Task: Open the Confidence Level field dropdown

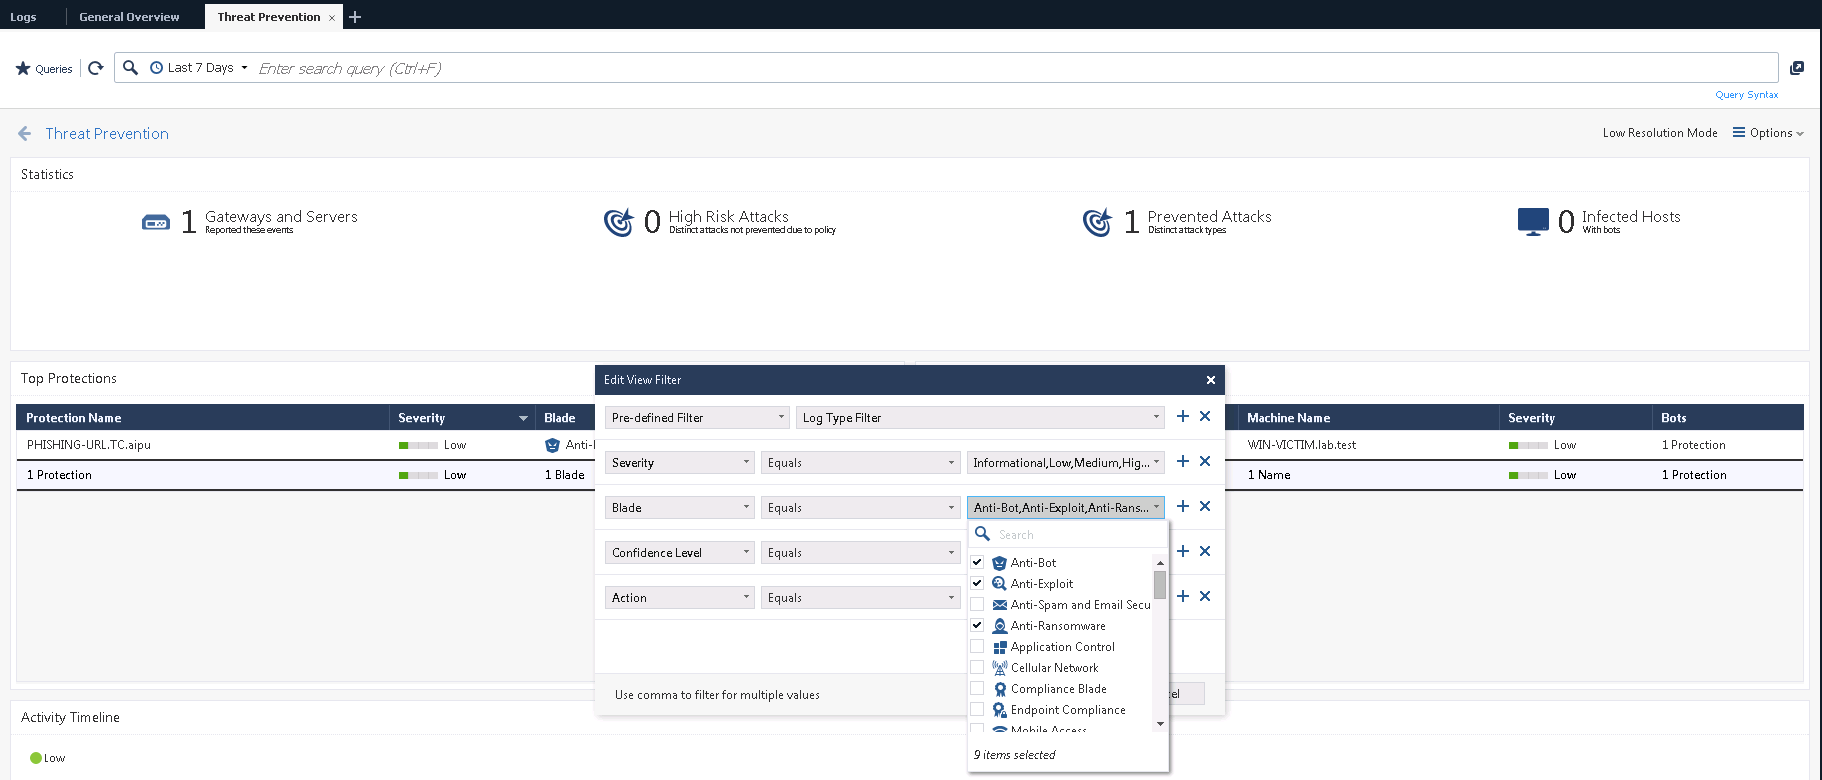Action: (680, 553)
